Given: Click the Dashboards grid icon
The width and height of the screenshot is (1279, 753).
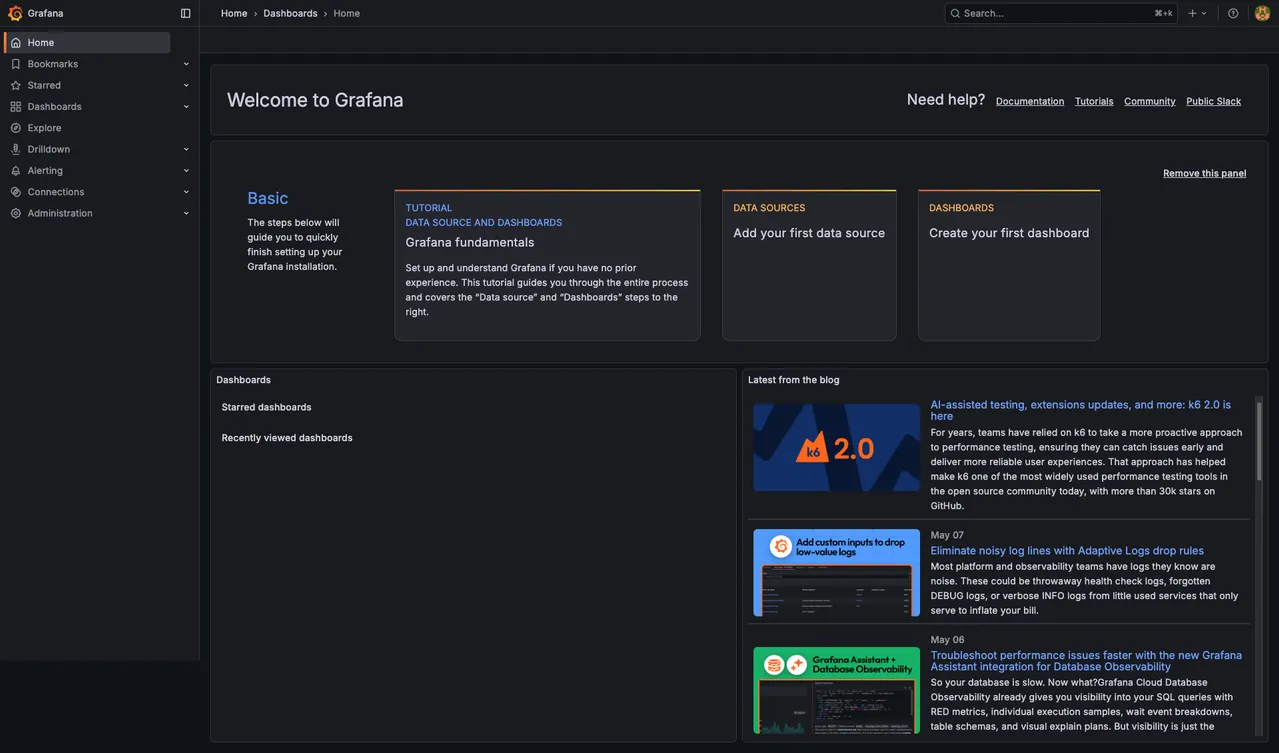Looking at the screenshot, I should (16, 107).
